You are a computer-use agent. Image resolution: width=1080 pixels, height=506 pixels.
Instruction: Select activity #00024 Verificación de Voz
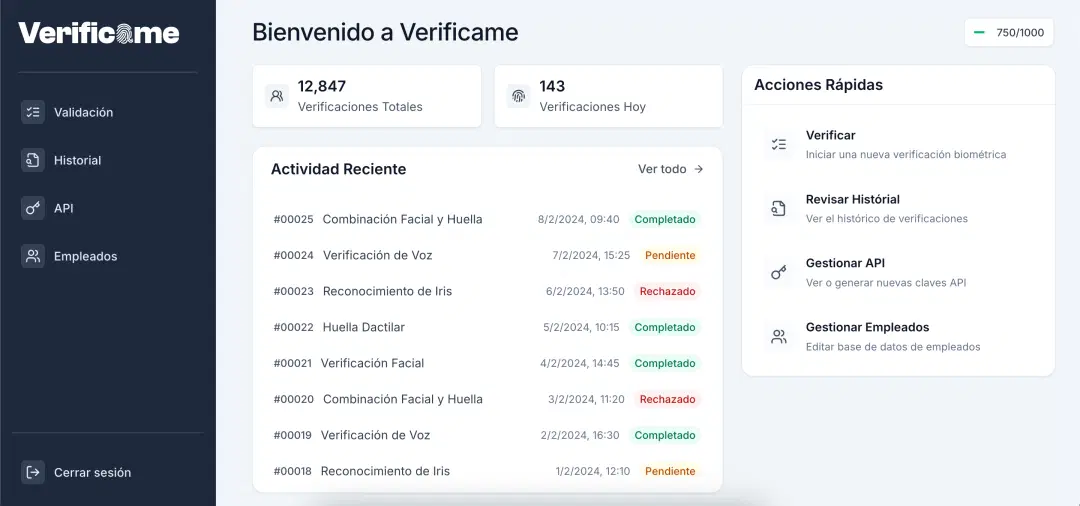(487, 255)
